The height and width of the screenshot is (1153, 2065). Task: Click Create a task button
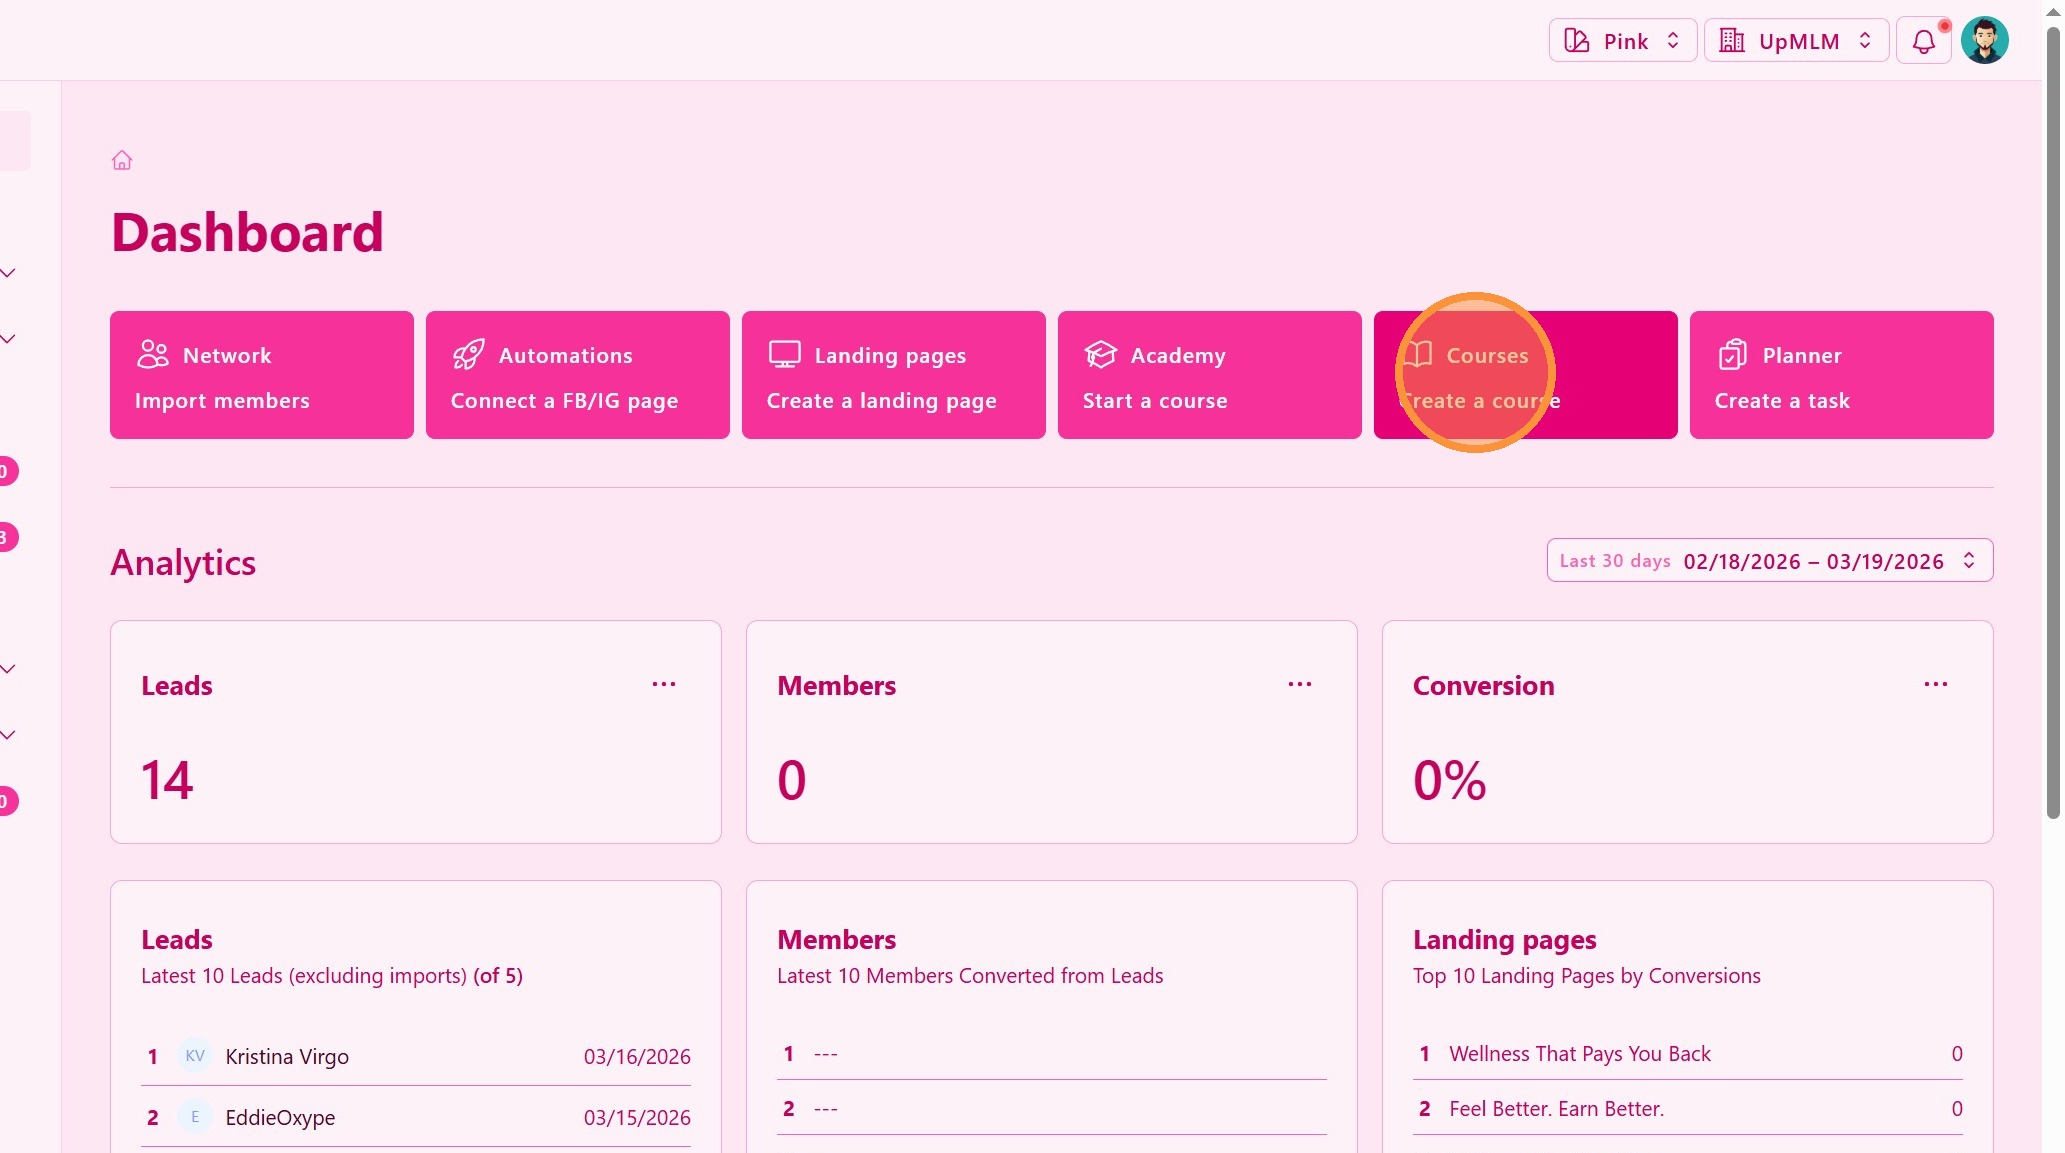coord(1782,401)
